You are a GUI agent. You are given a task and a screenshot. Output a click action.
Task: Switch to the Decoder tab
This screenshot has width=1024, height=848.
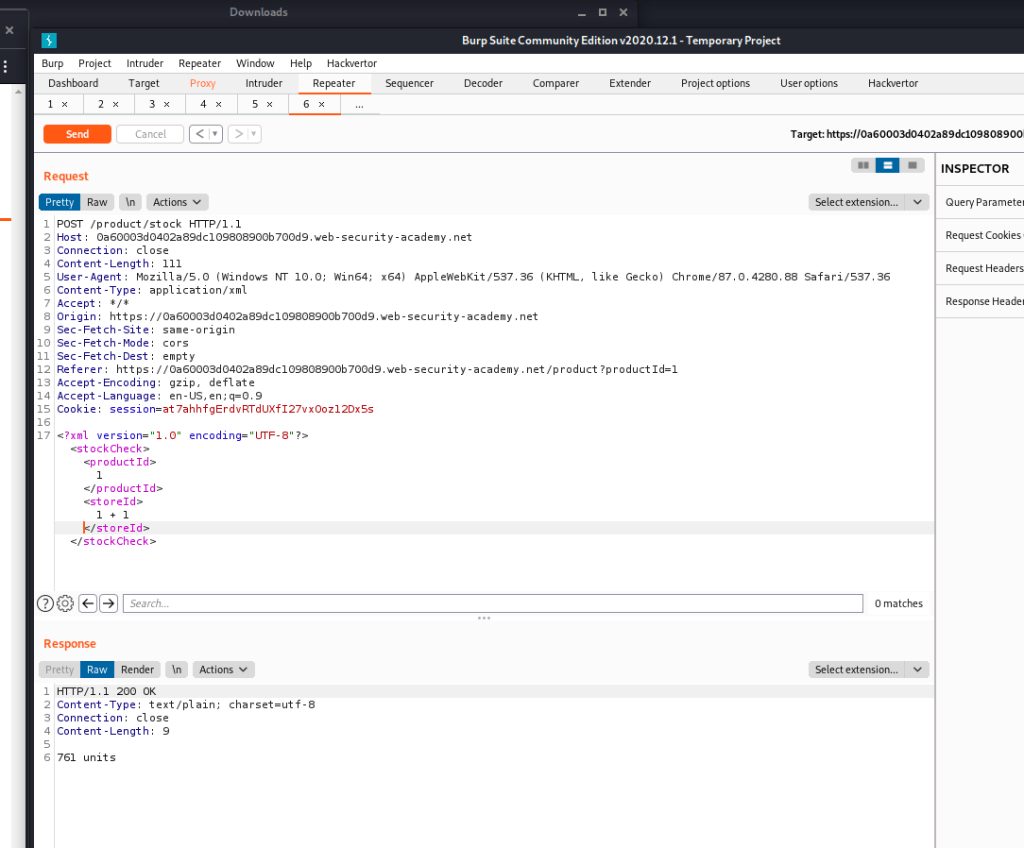point(483,83)
